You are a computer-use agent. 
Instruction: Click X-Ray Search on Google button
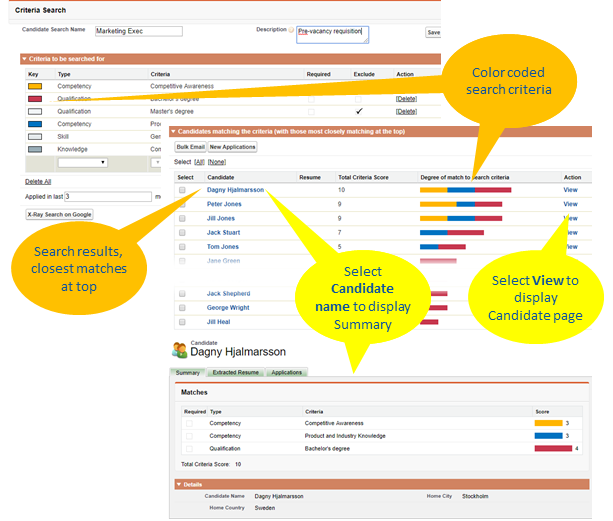click(59, 214)
